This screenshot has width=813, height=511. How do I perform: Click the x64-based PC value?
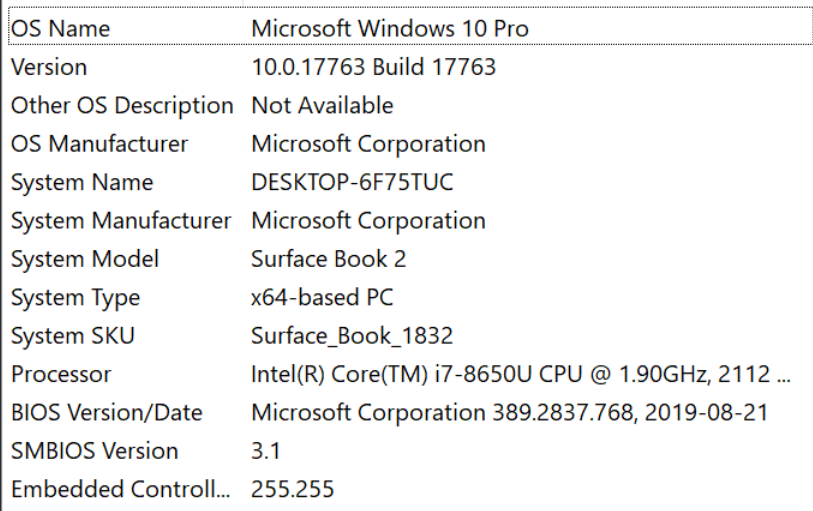322,297
